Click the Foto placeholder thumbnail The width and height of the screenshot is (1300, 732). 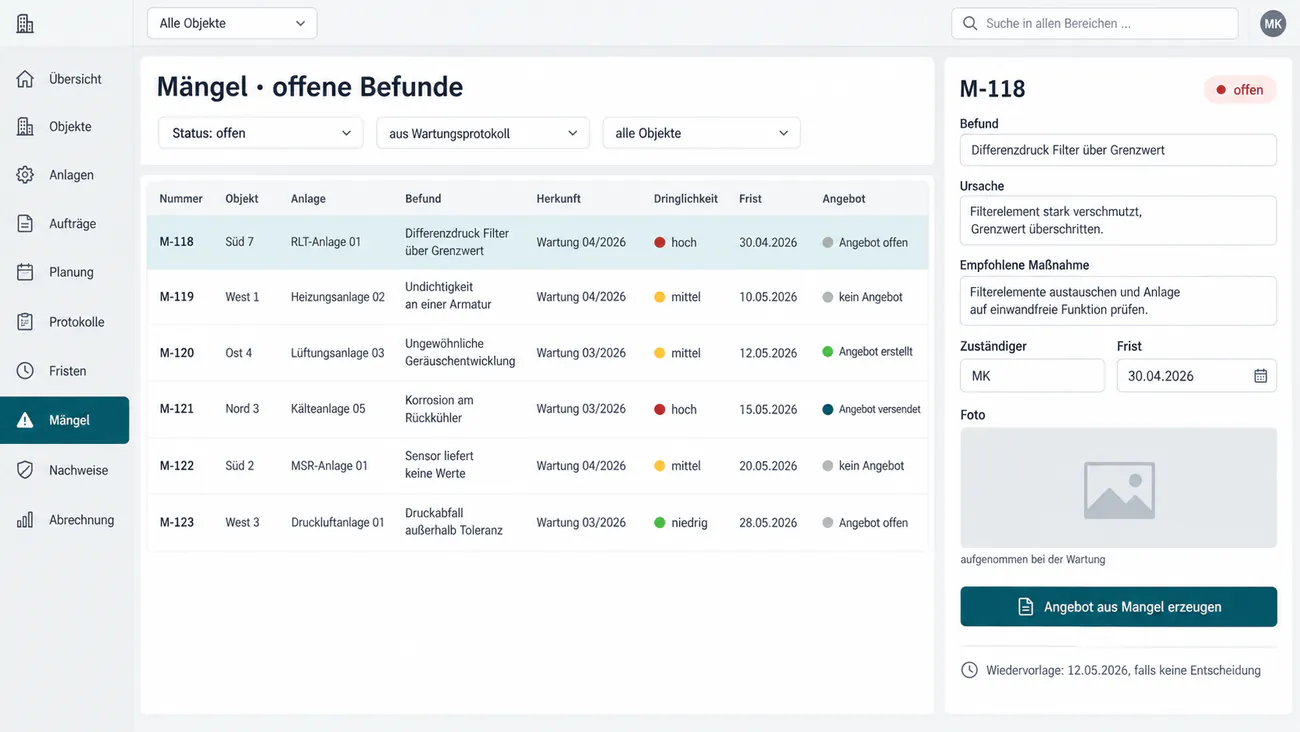[x=1118, y=488]
